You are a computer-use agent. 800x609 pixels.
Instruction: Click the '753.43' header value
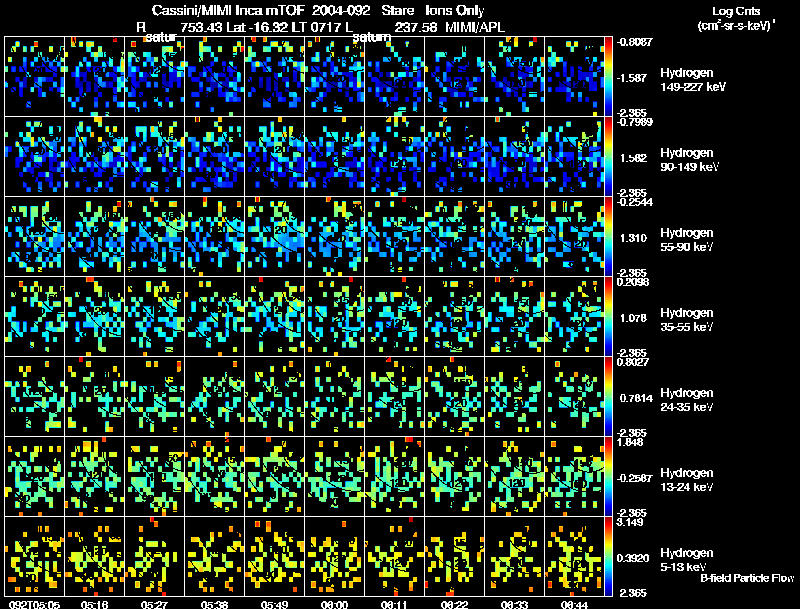click(x=202, y=27)
